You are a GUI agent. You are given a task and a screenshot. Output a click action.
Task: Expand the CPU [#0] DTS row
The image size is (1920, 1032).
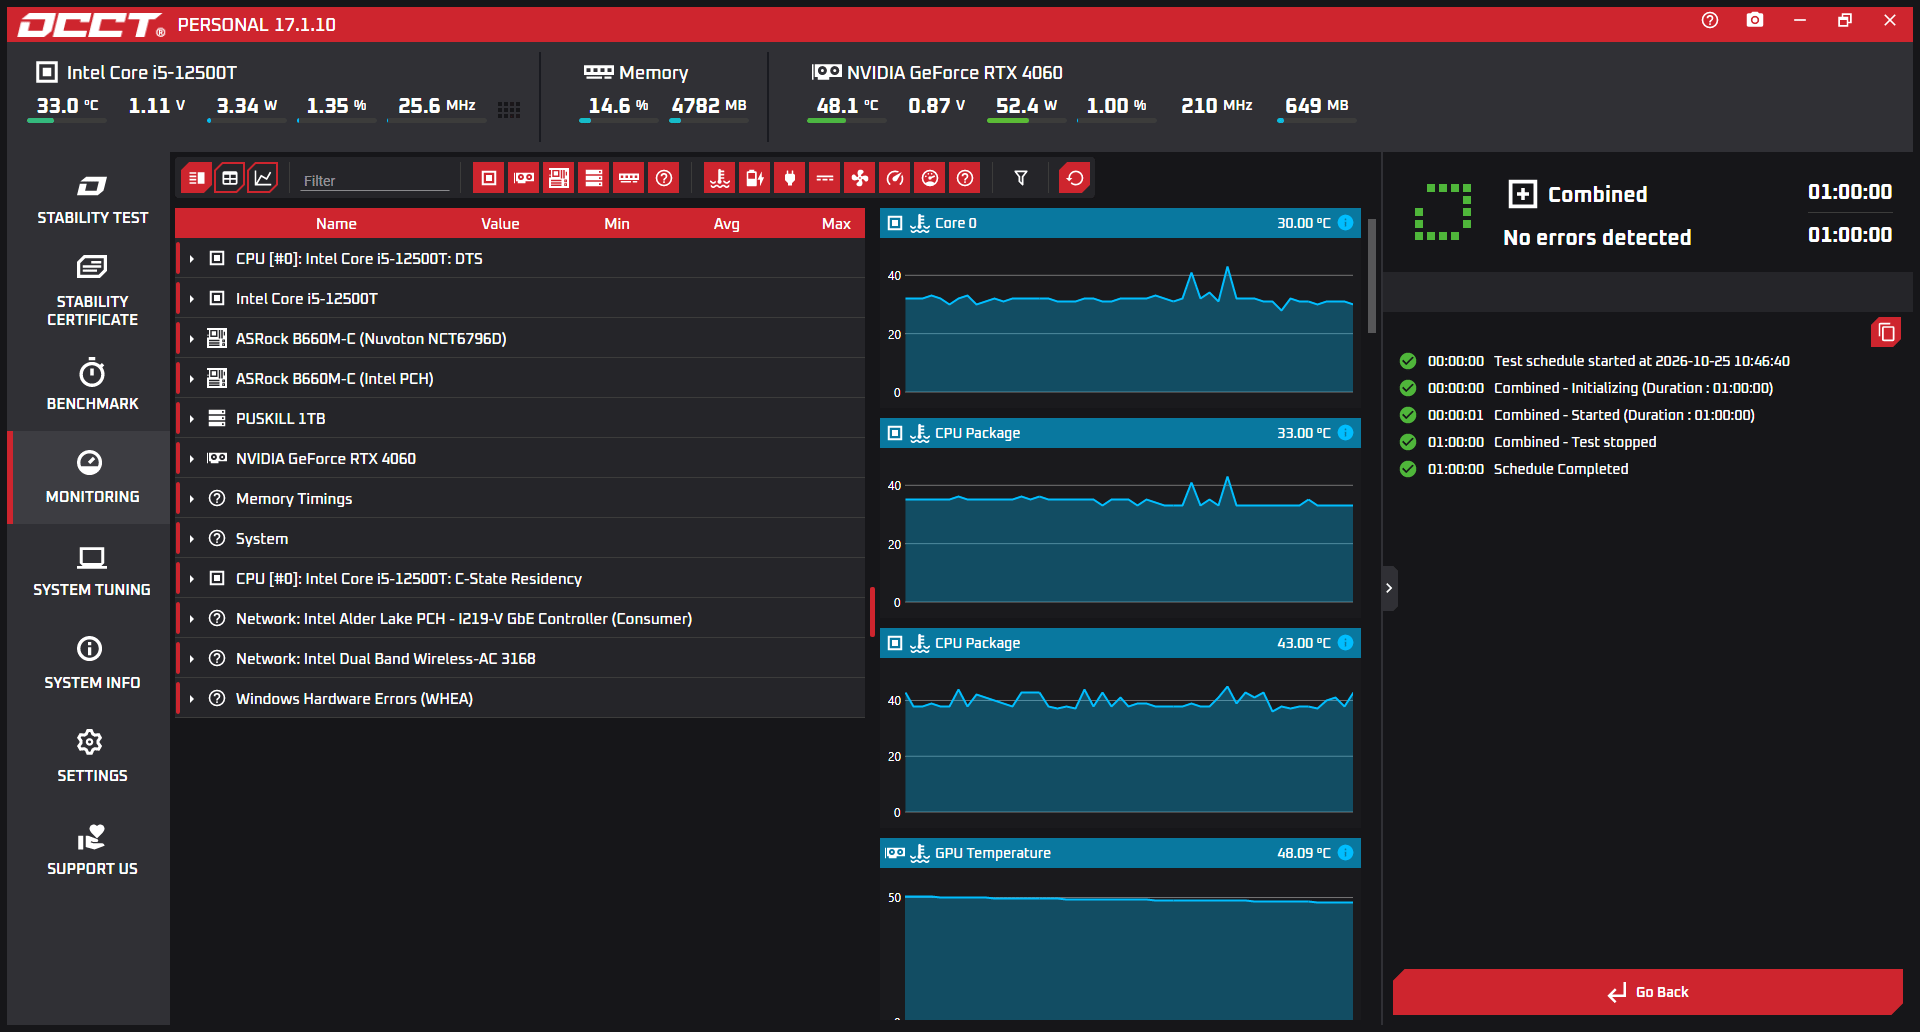tap(191, 259)
